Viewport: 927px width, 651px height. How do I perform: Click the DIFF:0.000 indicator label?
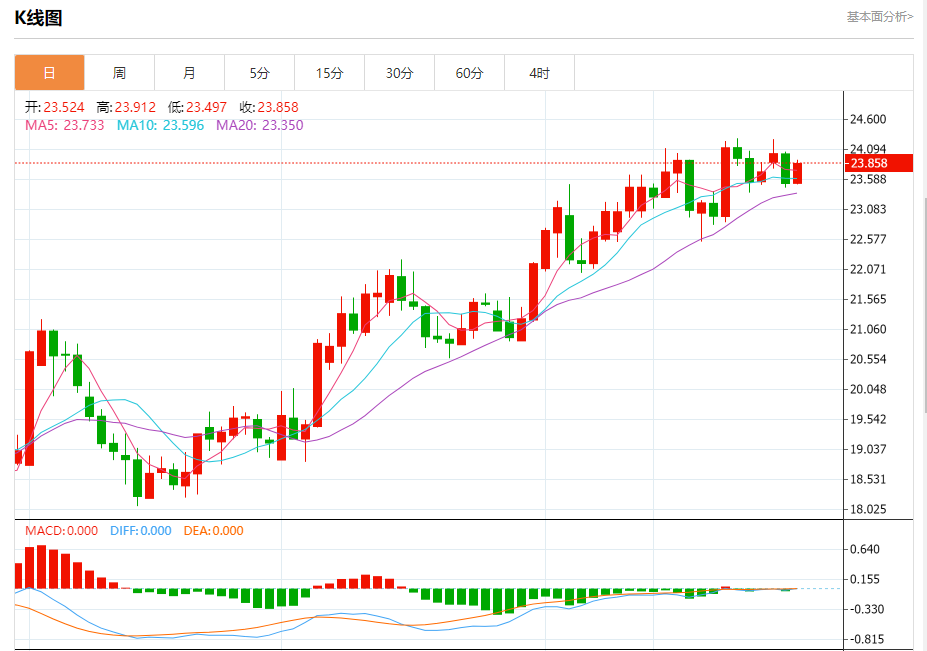tap(141, 531)
